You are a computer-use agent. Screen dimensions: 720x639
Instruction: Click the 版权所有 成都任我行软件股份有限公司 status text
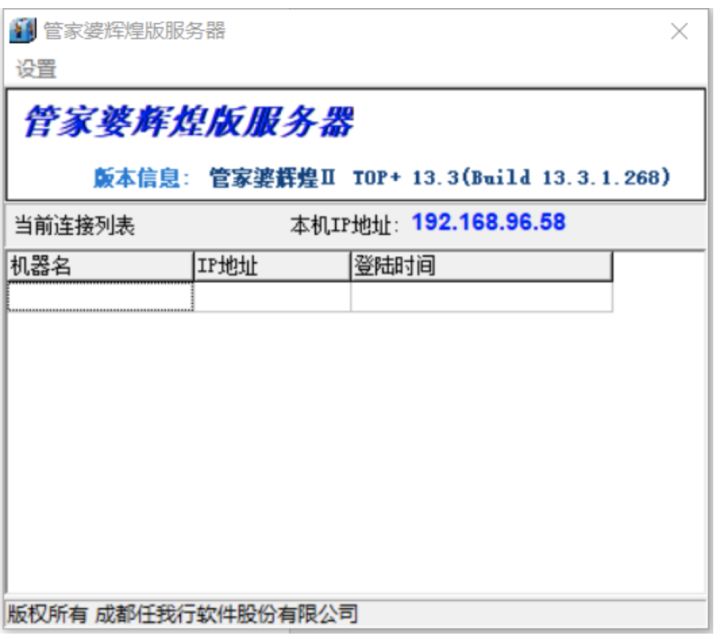click(182, 614)
